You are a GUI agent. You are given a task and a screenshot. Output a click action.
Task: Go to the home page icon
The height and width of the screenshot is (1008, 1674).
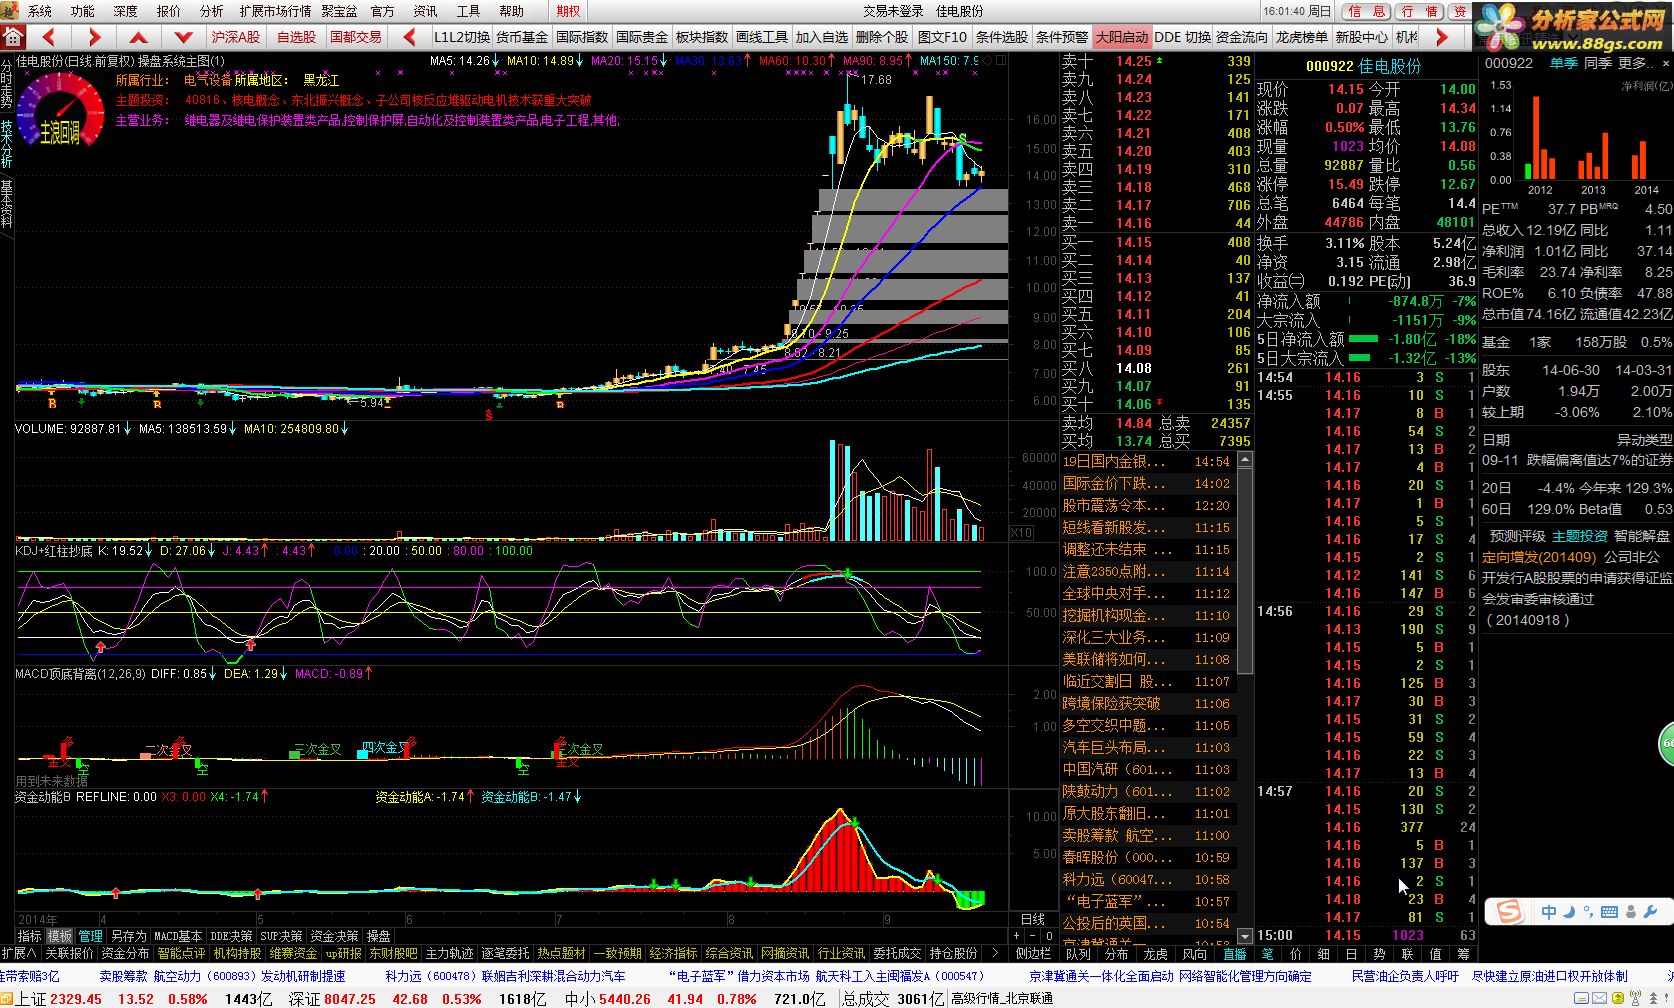13,37
